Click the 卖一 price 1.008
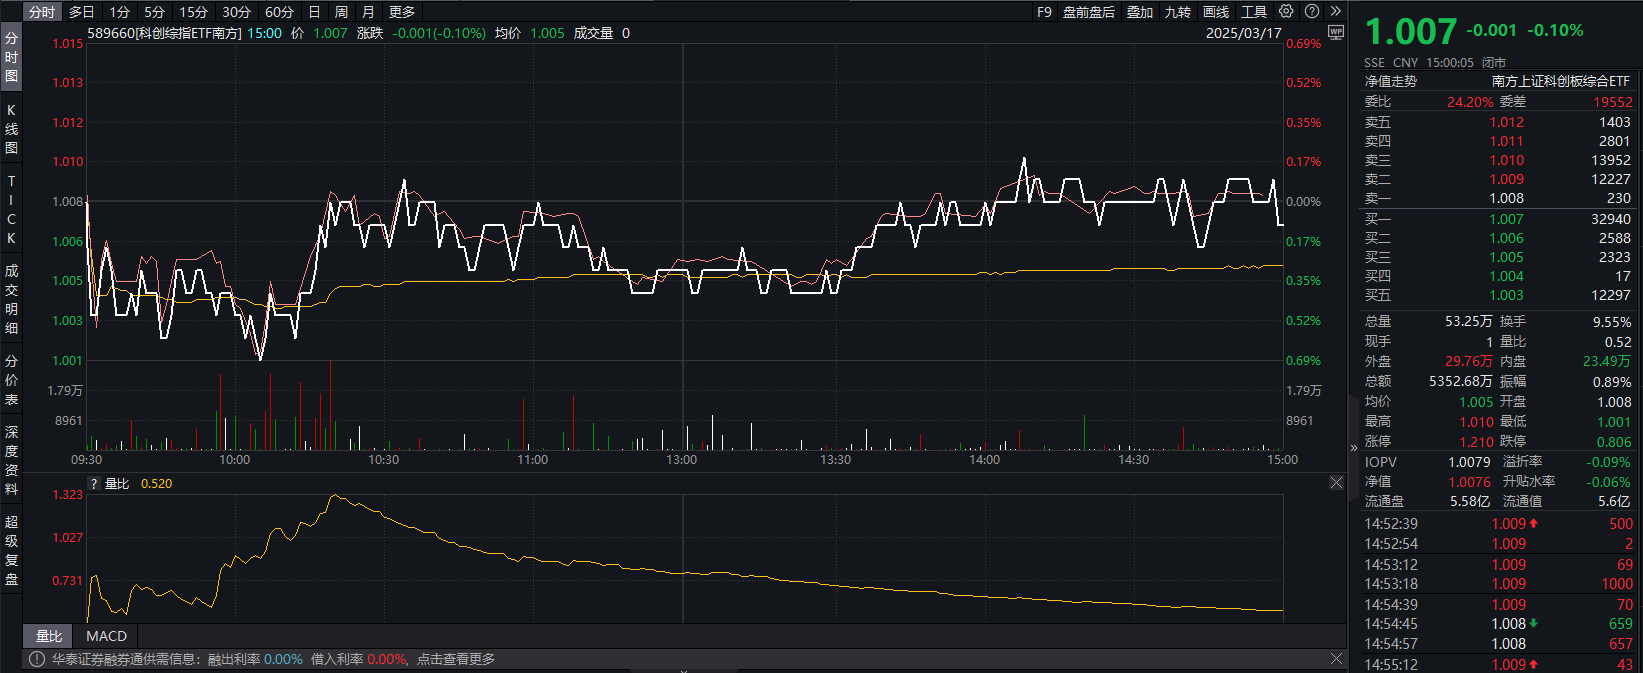This screenshot has height=673, width=1643. [1507, 198]
